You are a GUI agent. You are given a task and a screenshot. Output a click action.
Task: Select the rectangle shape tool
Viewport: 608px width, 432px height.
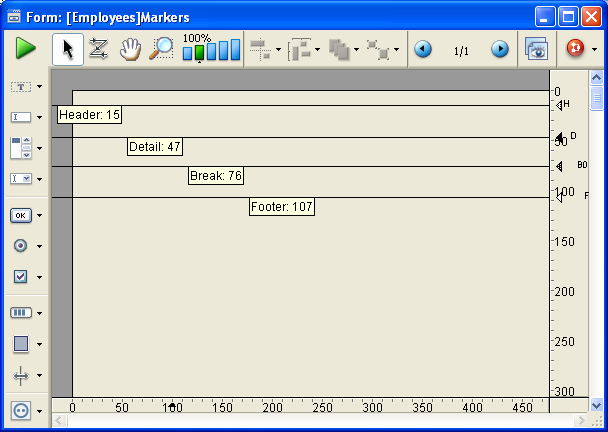click(x=20, y=343)
